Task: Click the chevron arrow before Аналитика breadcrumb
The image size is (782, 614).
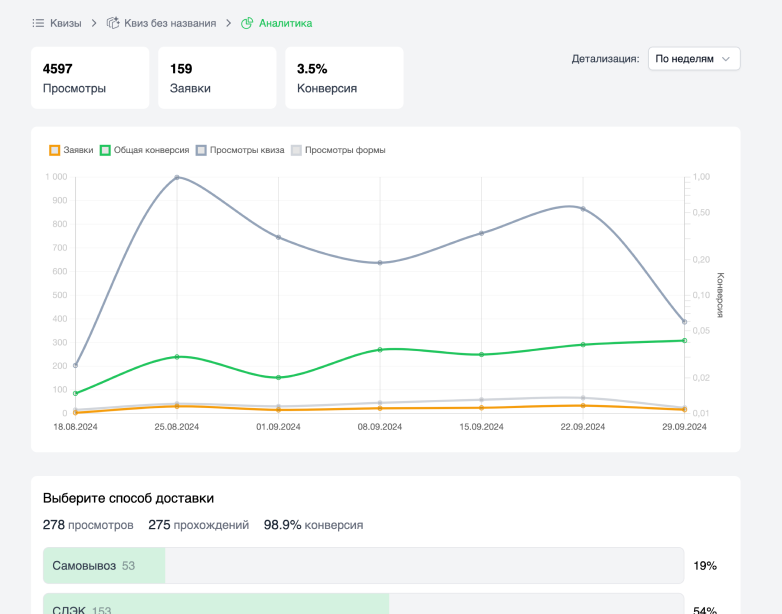Action: (228, 23)
